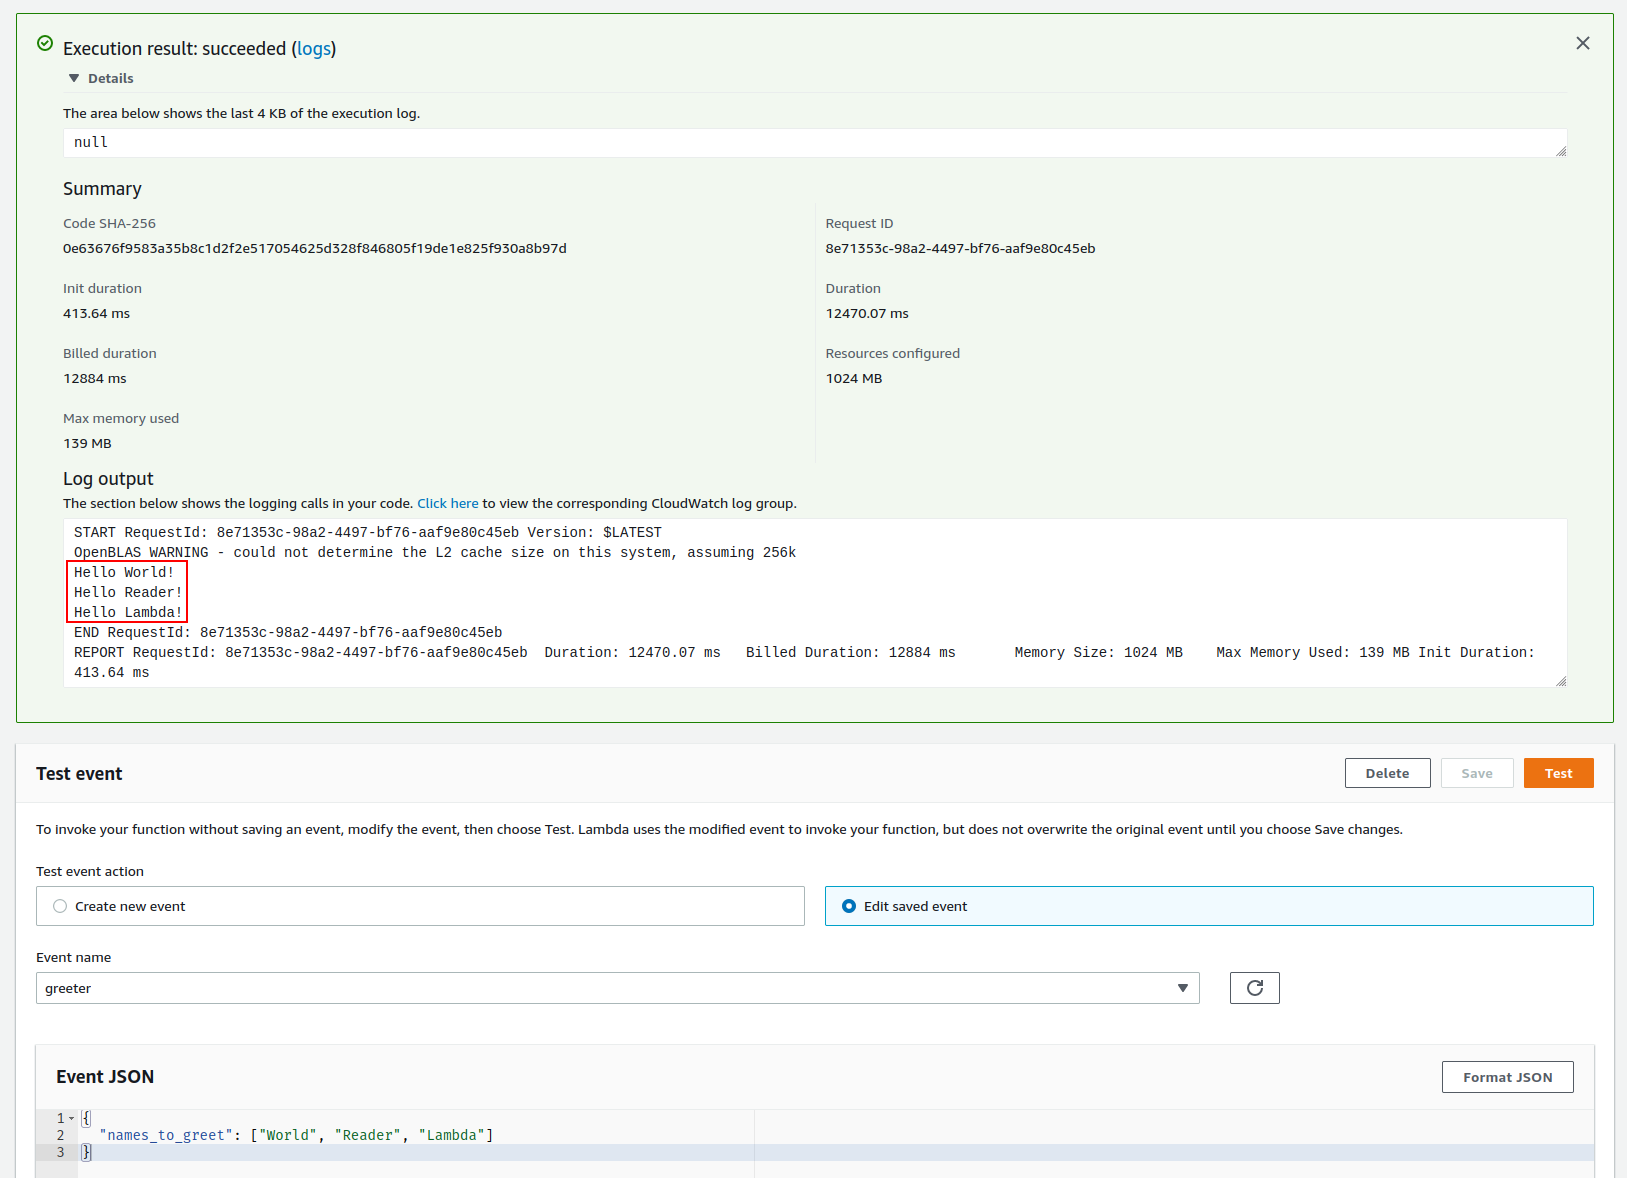Collapse the Details section triangle
This screenshot has height=1178, width=1627.
point(73,78)
